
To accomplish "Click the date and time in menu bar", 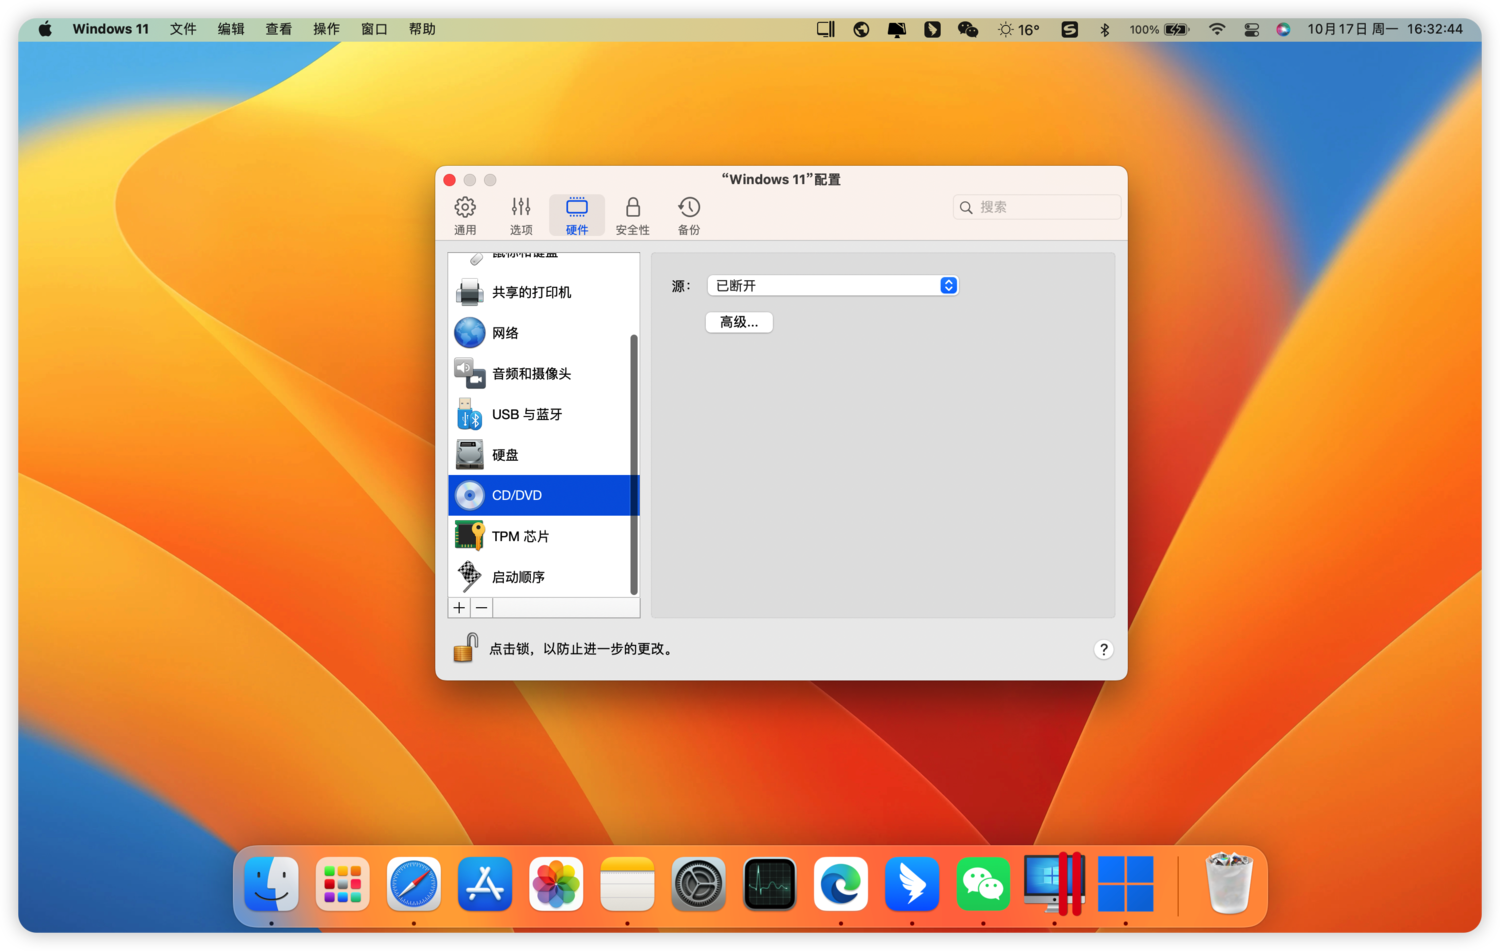I will pyautogui.click(x=1385, y=29).
